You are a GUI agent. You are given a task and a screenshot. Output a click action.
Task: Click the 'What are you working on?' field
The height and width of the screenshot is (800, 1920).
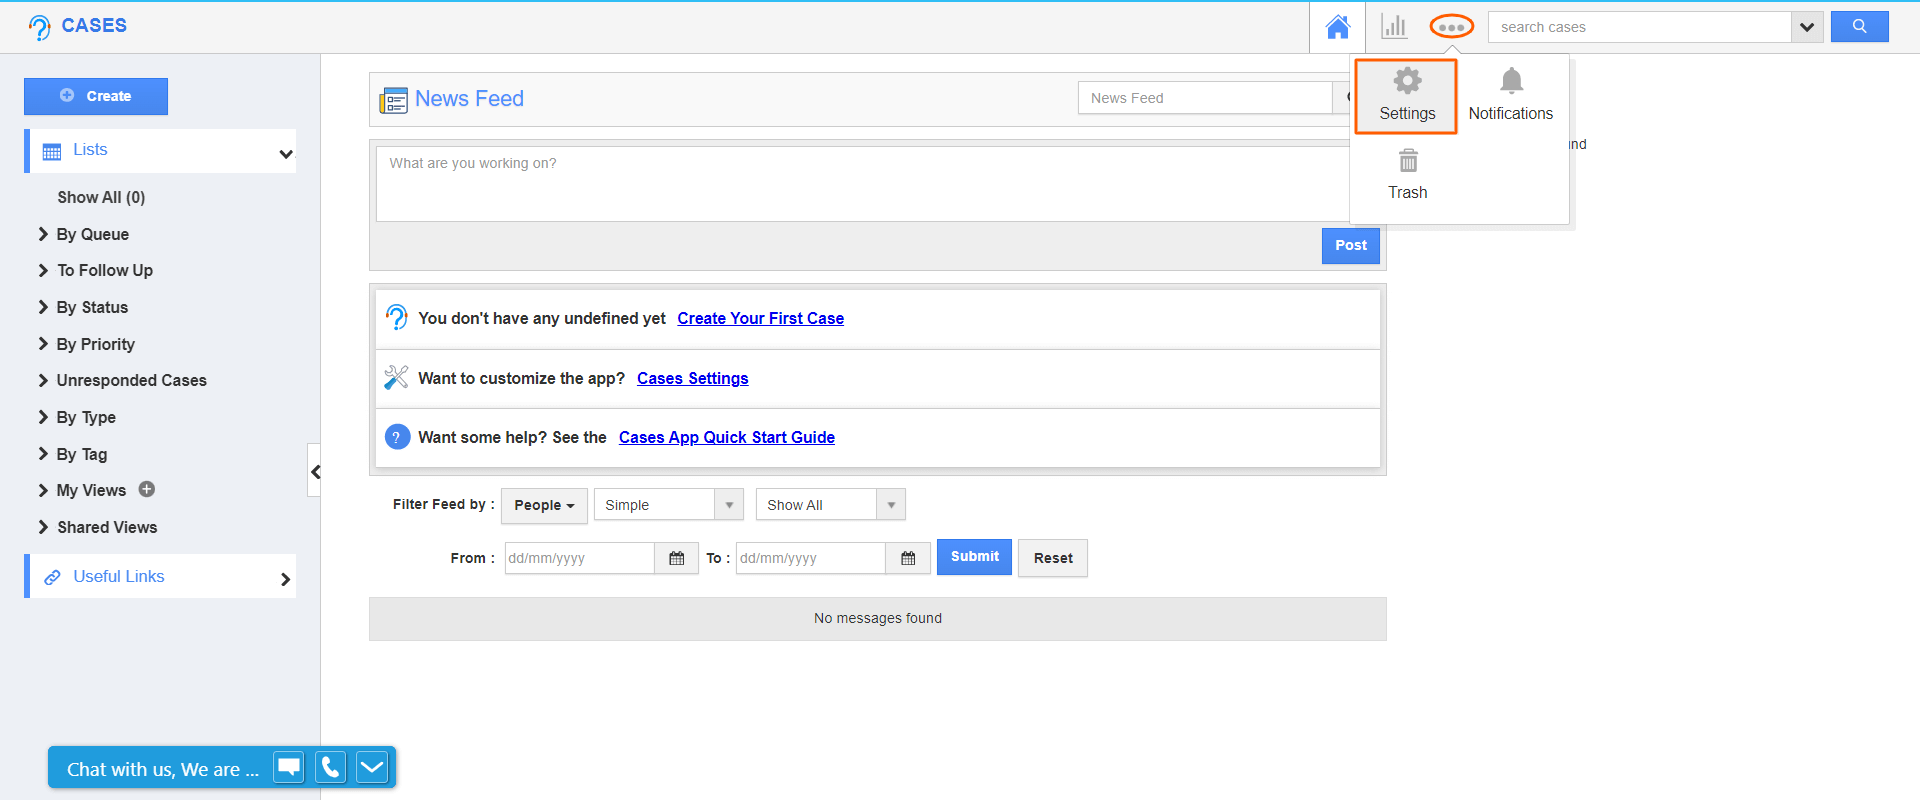pyautogui.click(x=860, y=184)
